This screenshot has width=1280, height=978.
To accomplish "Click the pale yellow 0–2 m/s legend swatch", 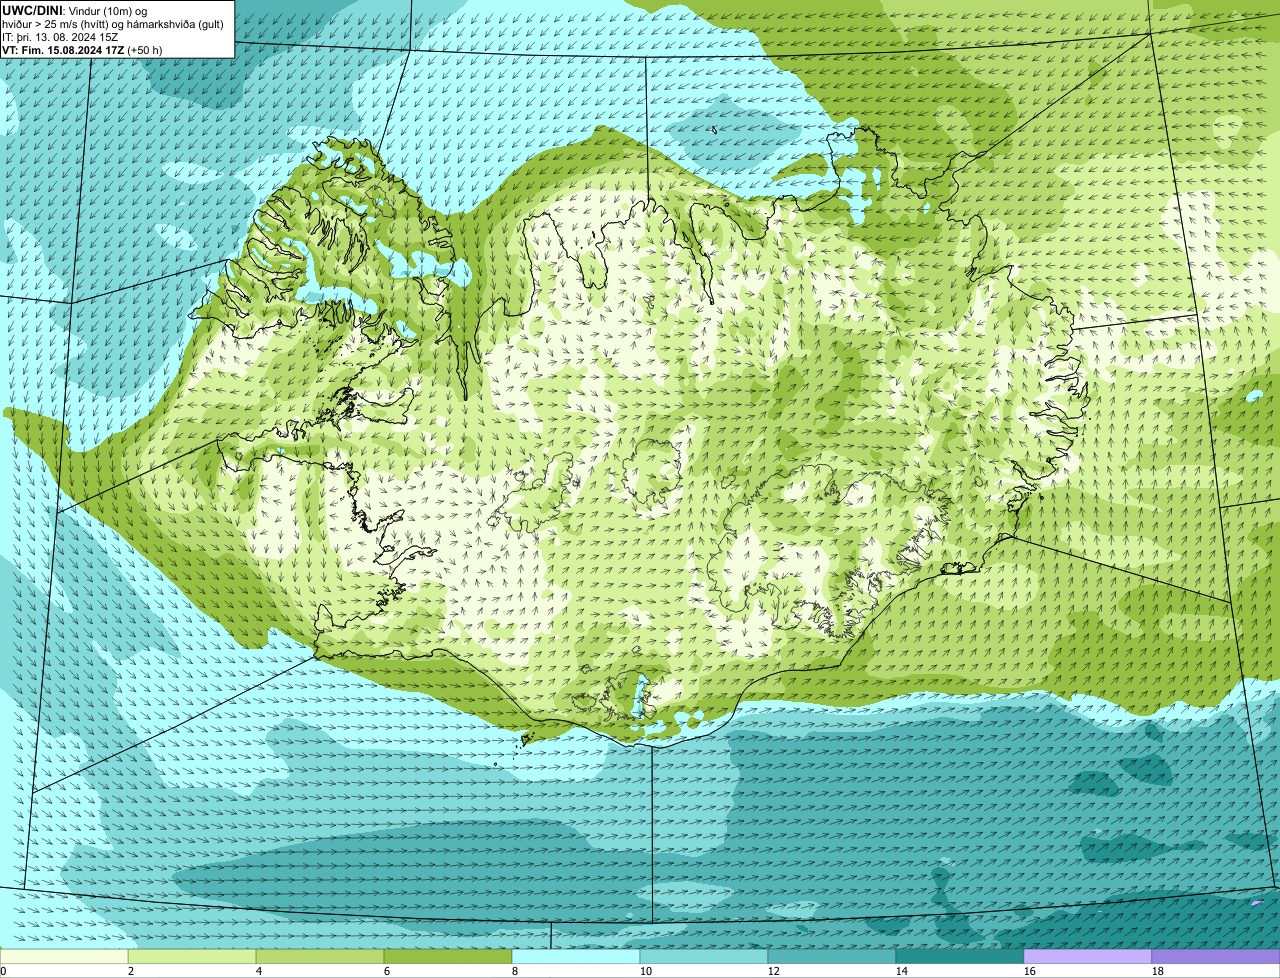I will (x=64, y=957).
